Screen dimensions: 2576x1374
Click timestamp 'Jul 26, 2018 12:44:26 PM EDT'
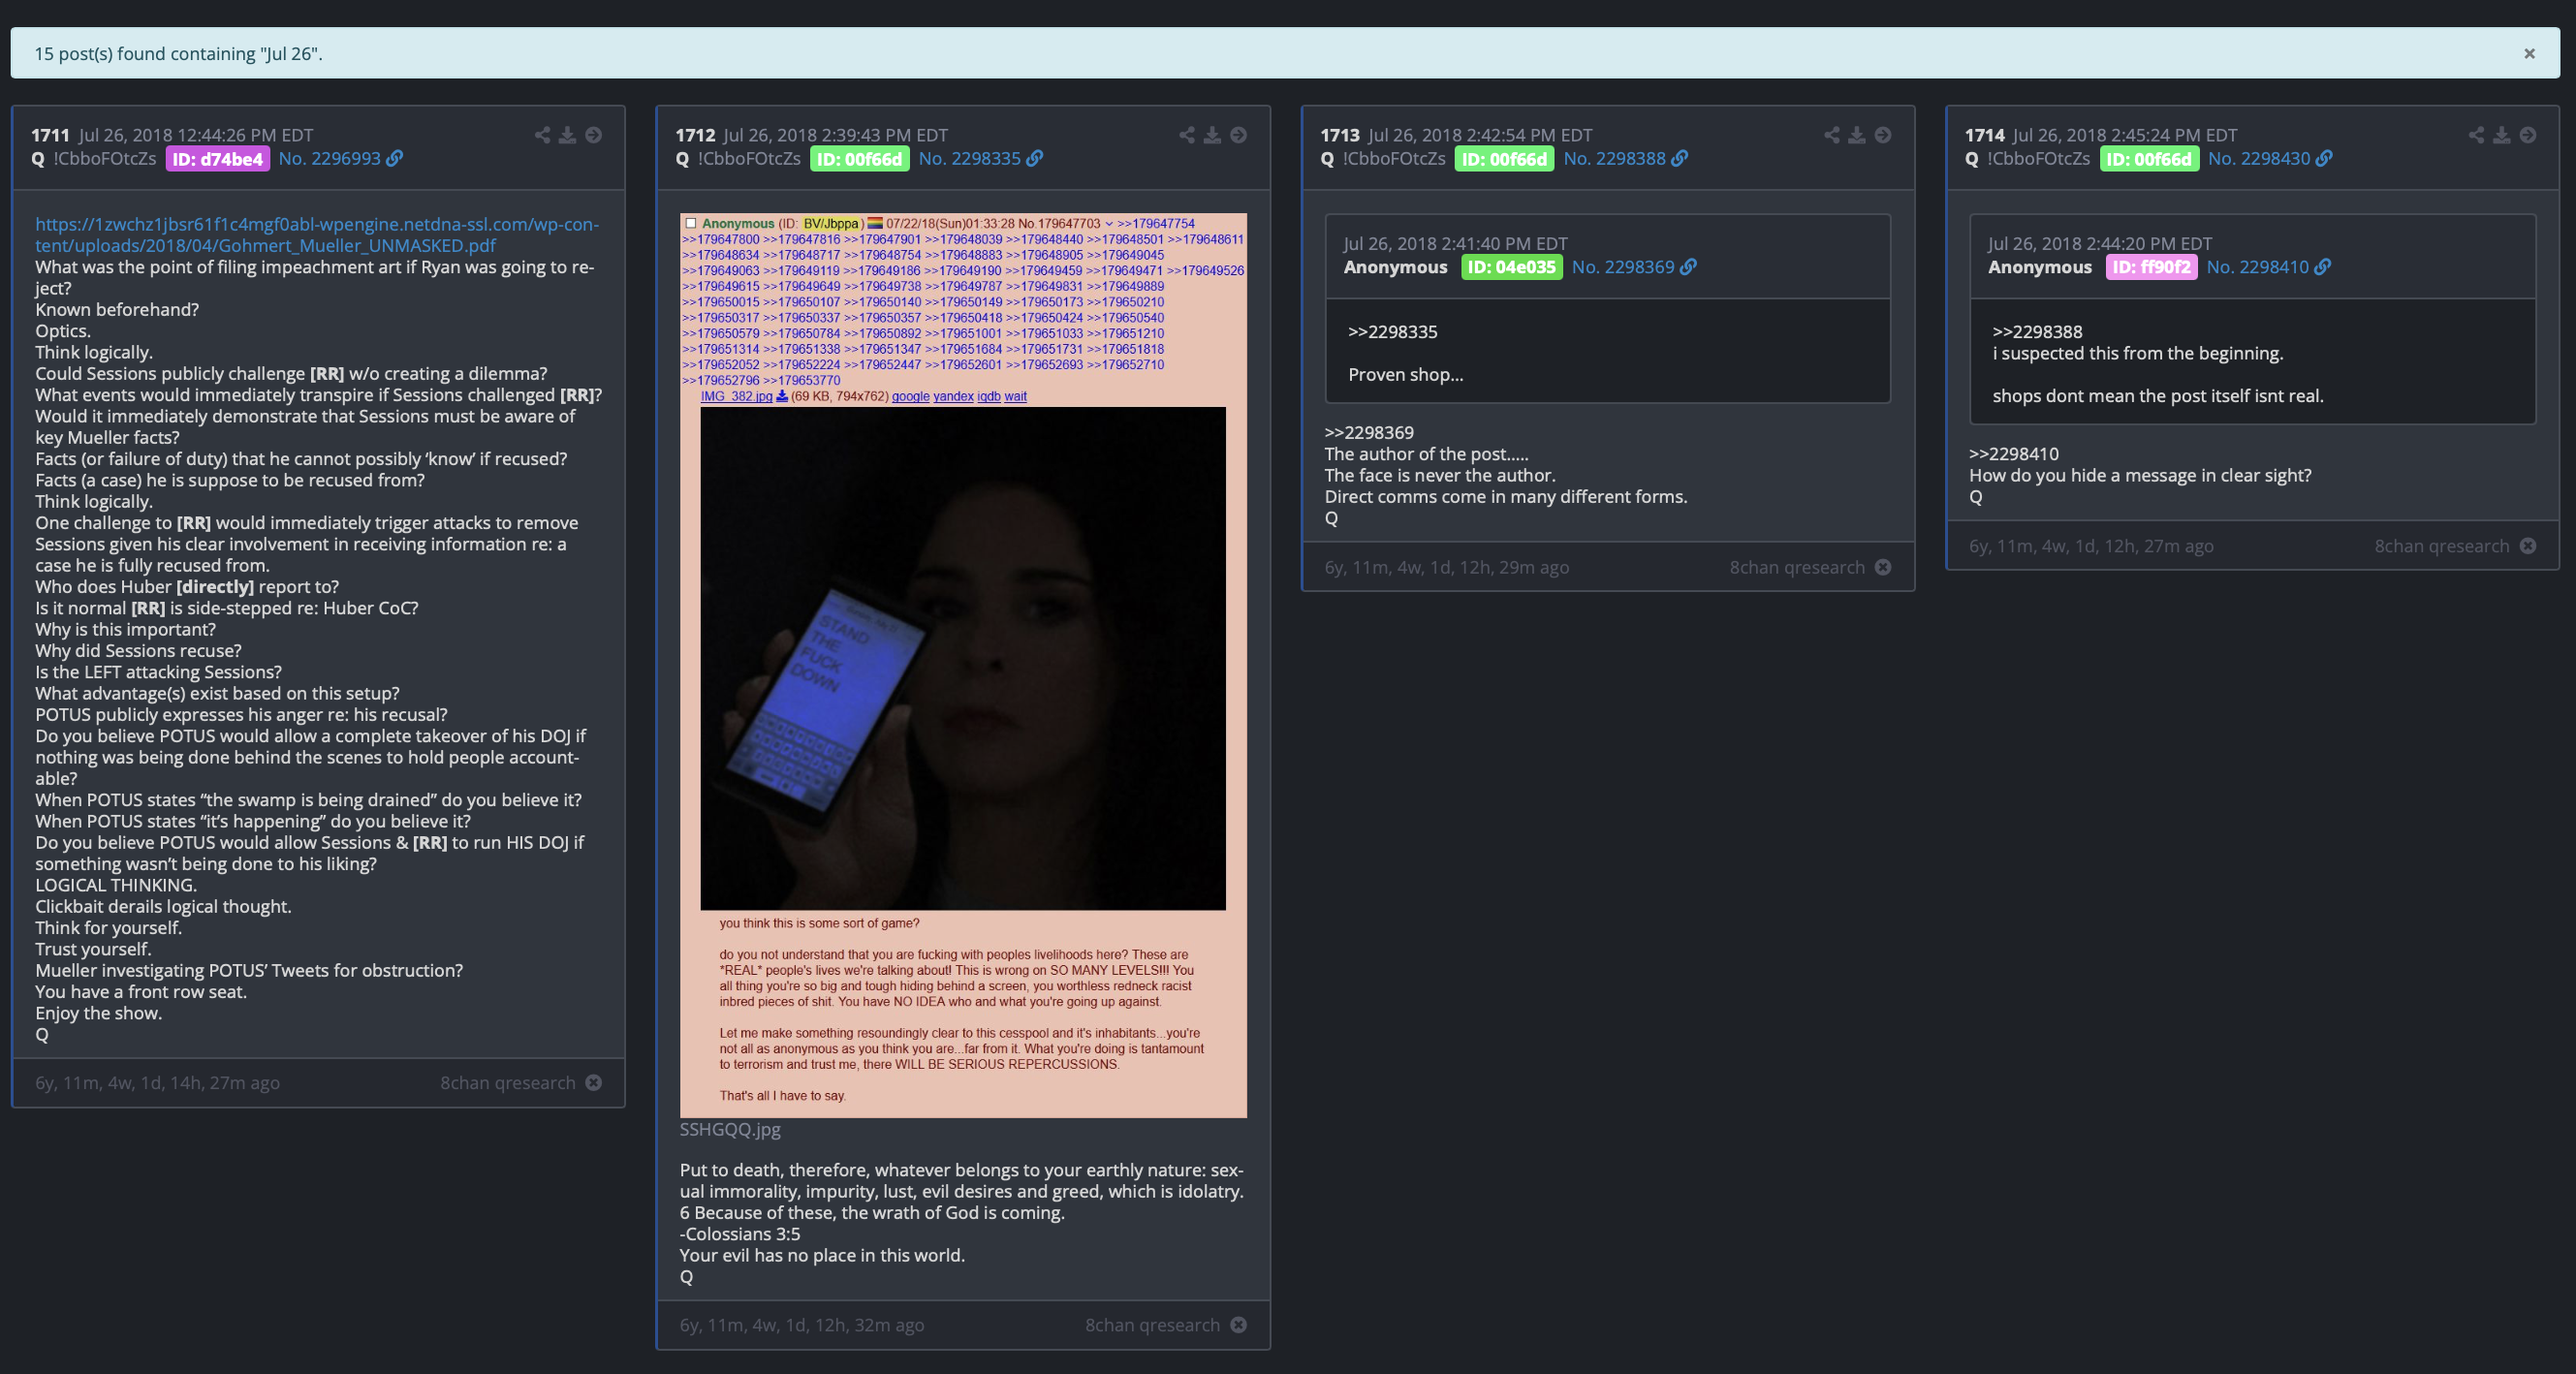[196, 135]
